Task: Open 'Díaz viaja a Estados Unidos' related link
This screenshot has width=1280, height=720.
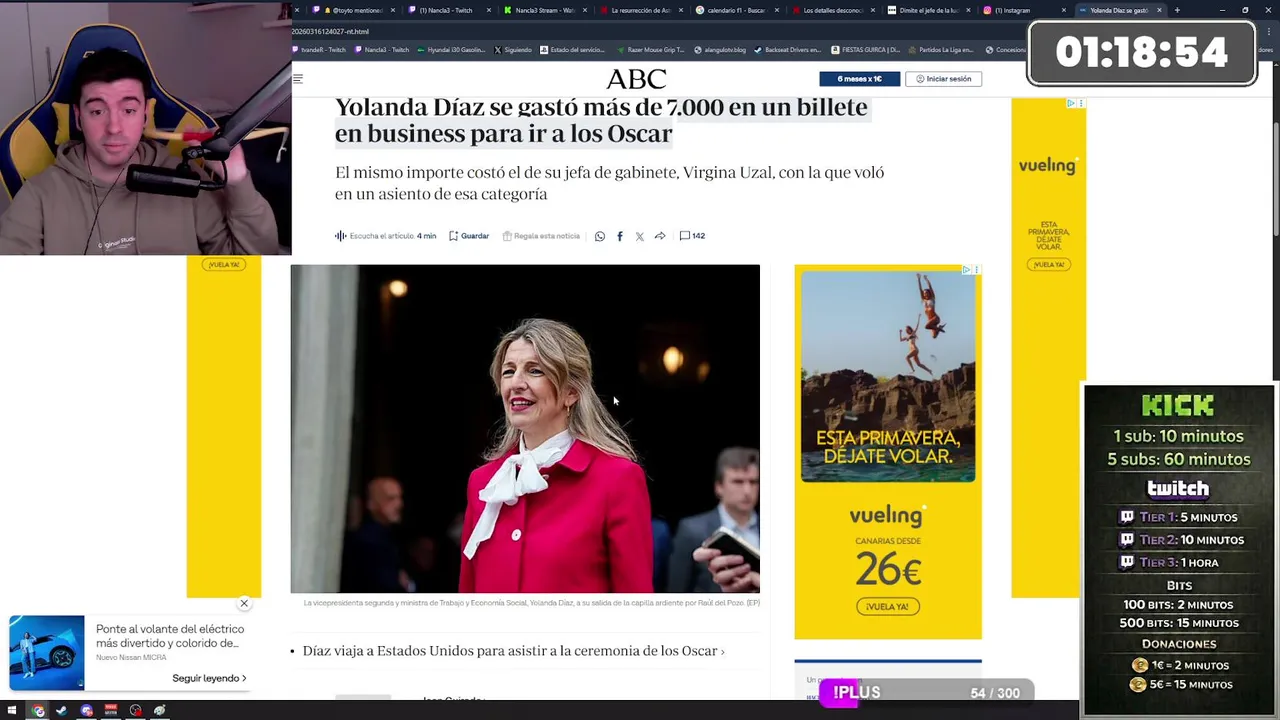Action: 513,651
